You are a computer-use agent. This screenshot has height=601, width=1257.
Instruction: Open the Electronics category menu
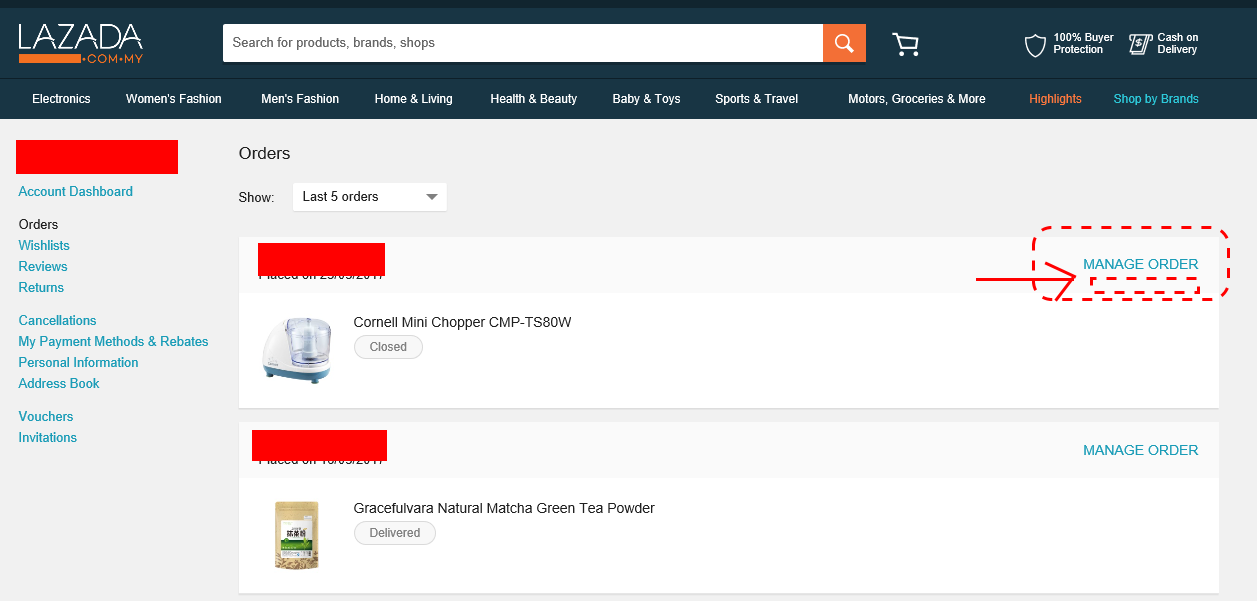tap(61, 99)
